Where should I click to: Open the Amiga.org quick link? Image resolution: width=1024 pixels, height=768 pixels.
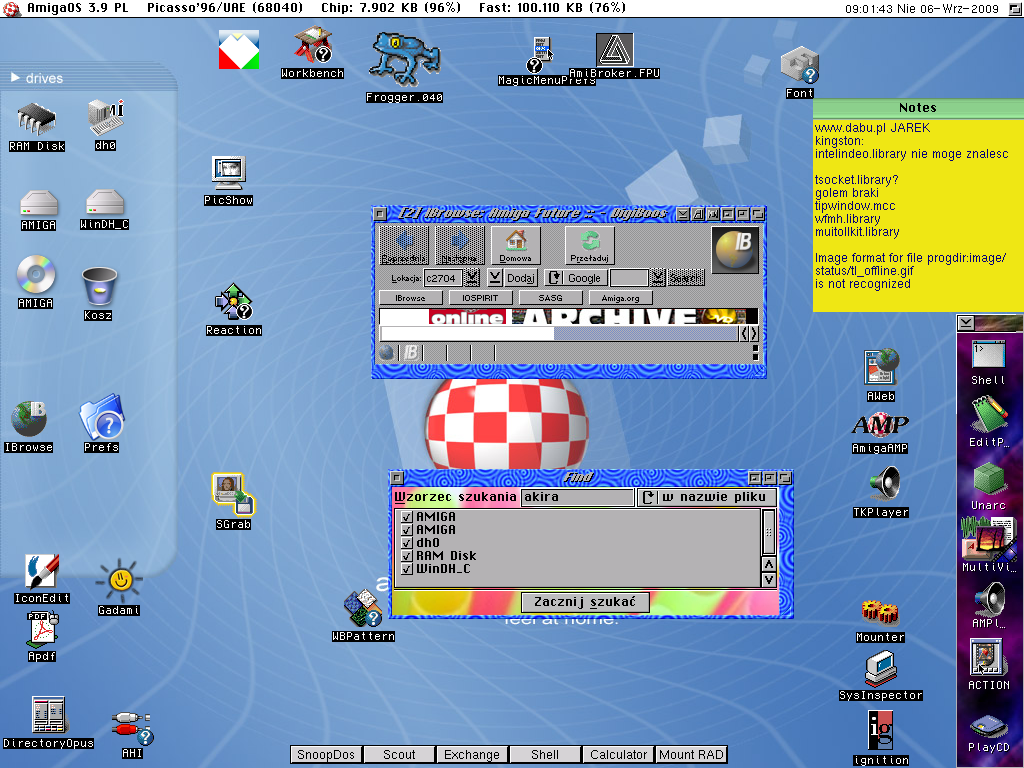pyautogui.click(x=620, y=298)
